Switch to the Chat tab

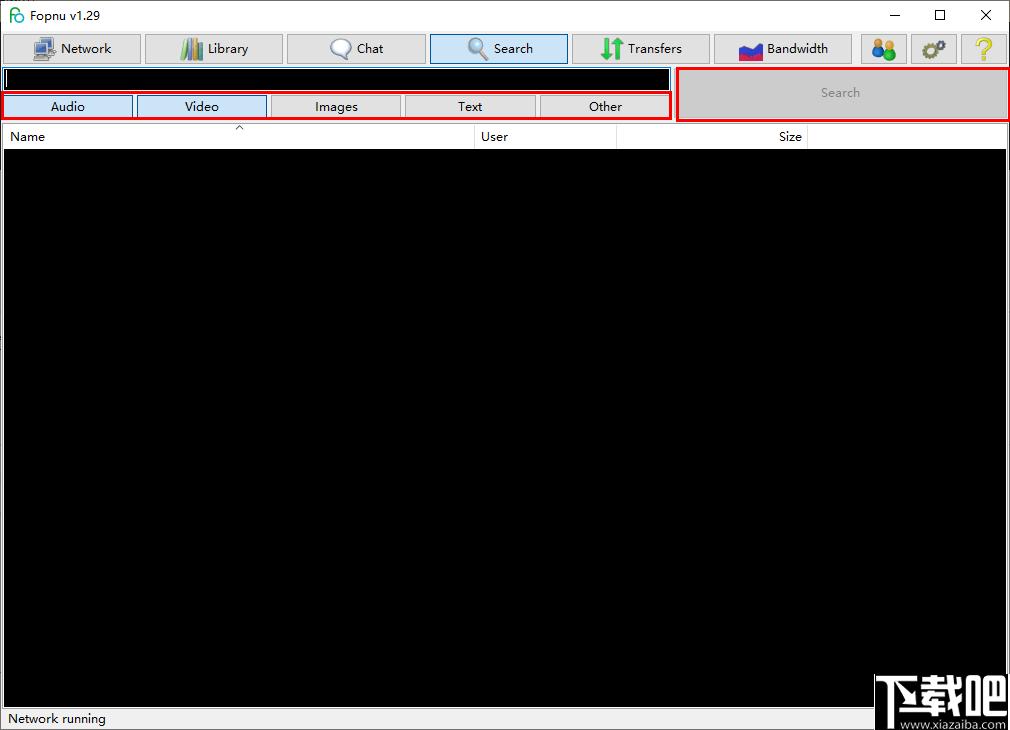(x=356, y=49)
